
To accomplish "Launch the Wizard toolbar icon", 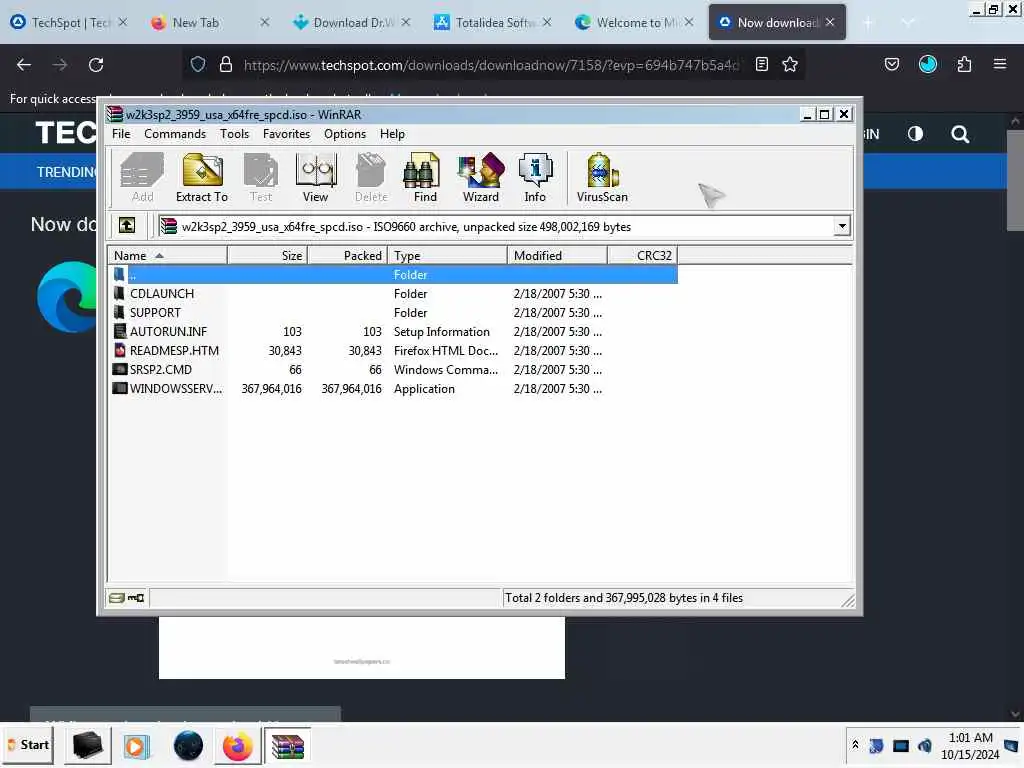I will pos(481,177).
